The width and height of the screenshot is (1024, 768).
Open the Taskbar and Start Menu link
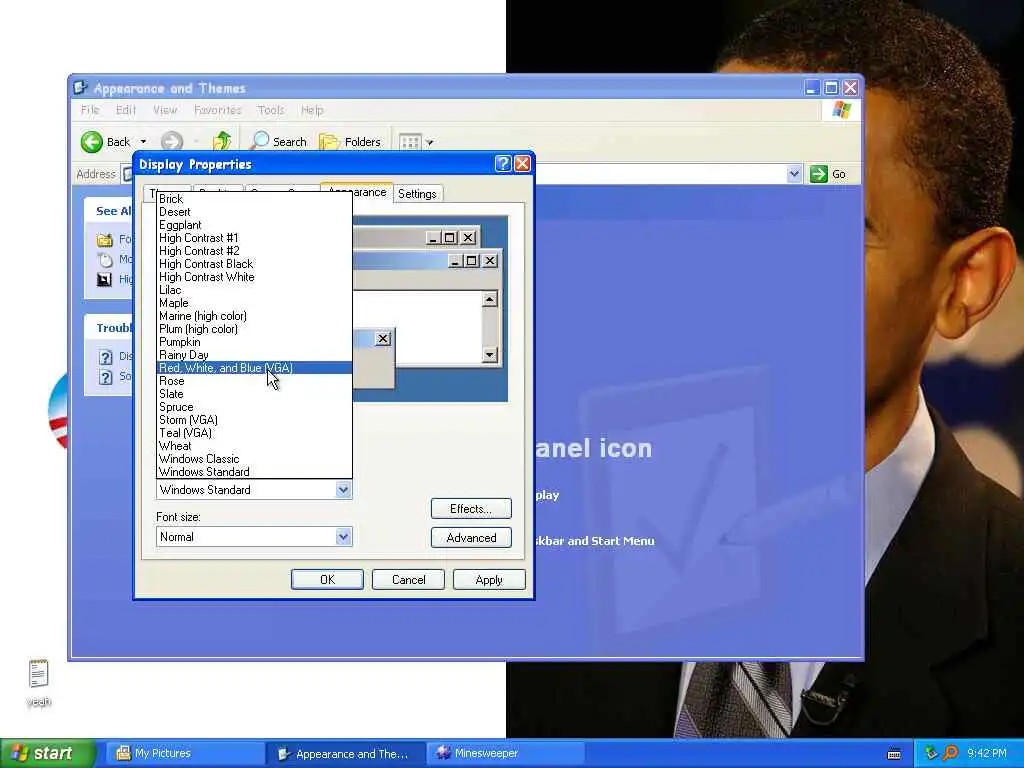coord(593,541)
